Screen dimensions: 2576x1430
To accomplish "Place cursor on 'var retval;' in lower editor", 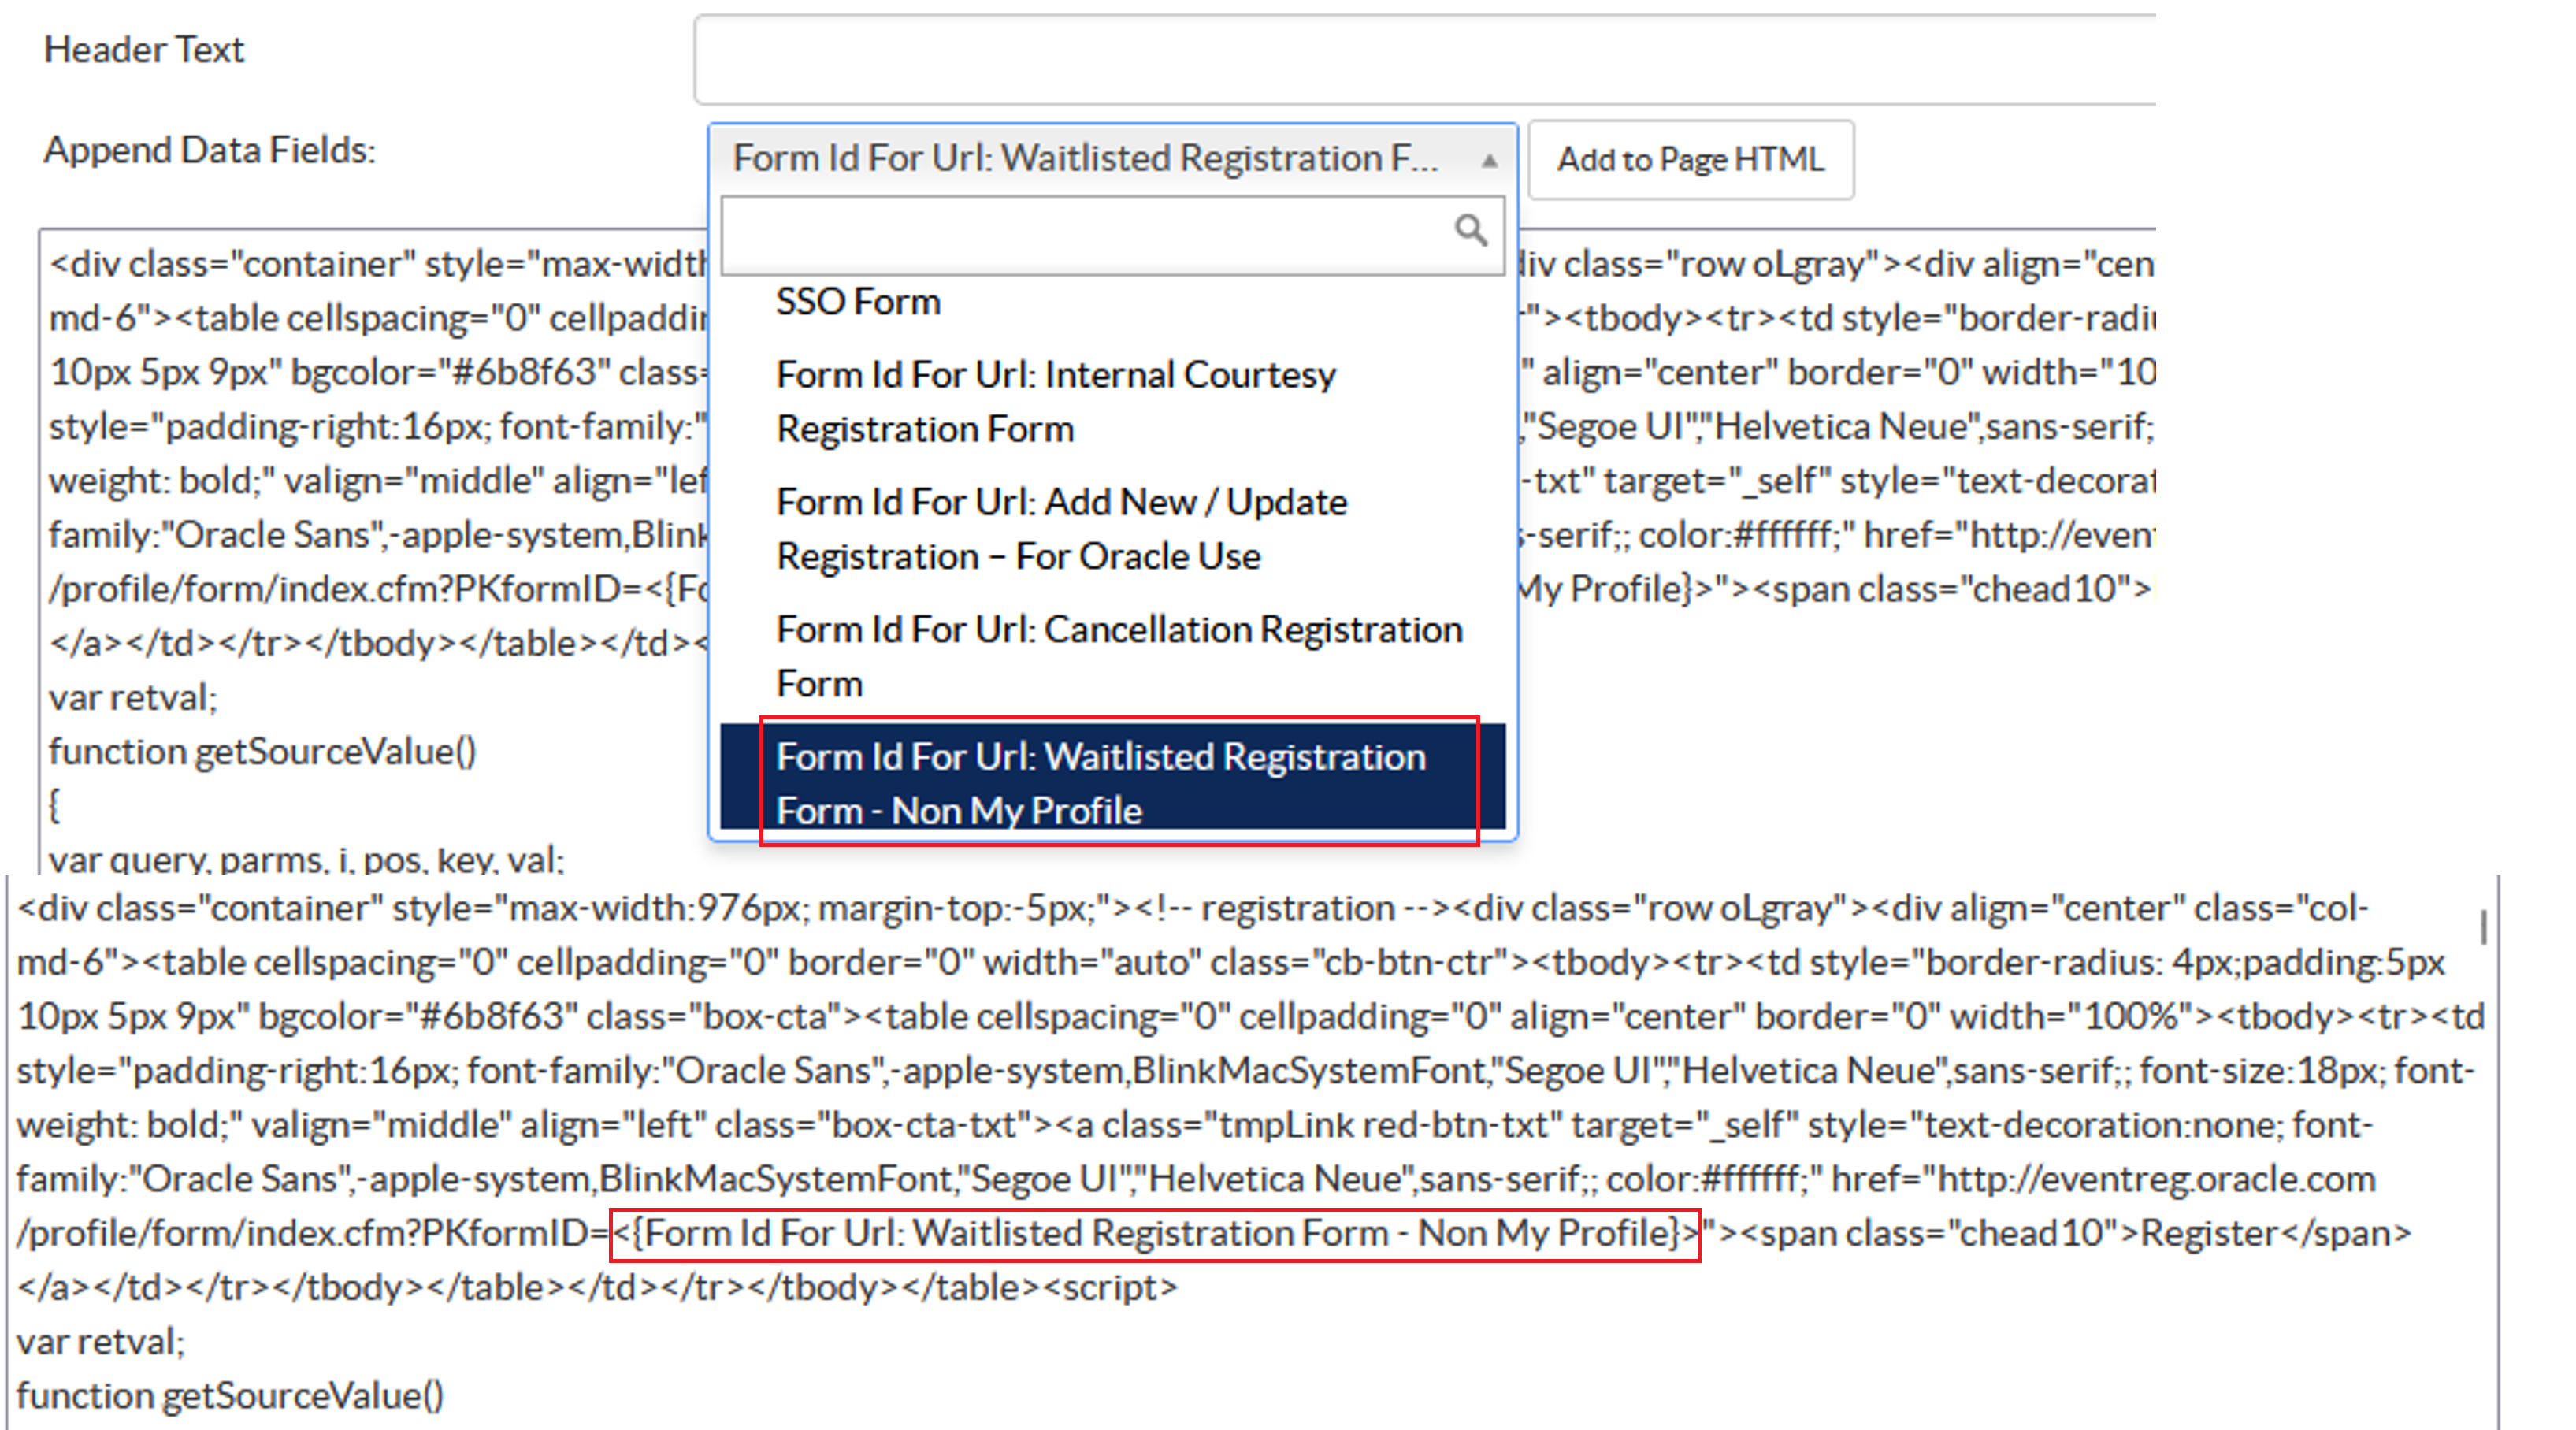I will [x=101, y=1342].
